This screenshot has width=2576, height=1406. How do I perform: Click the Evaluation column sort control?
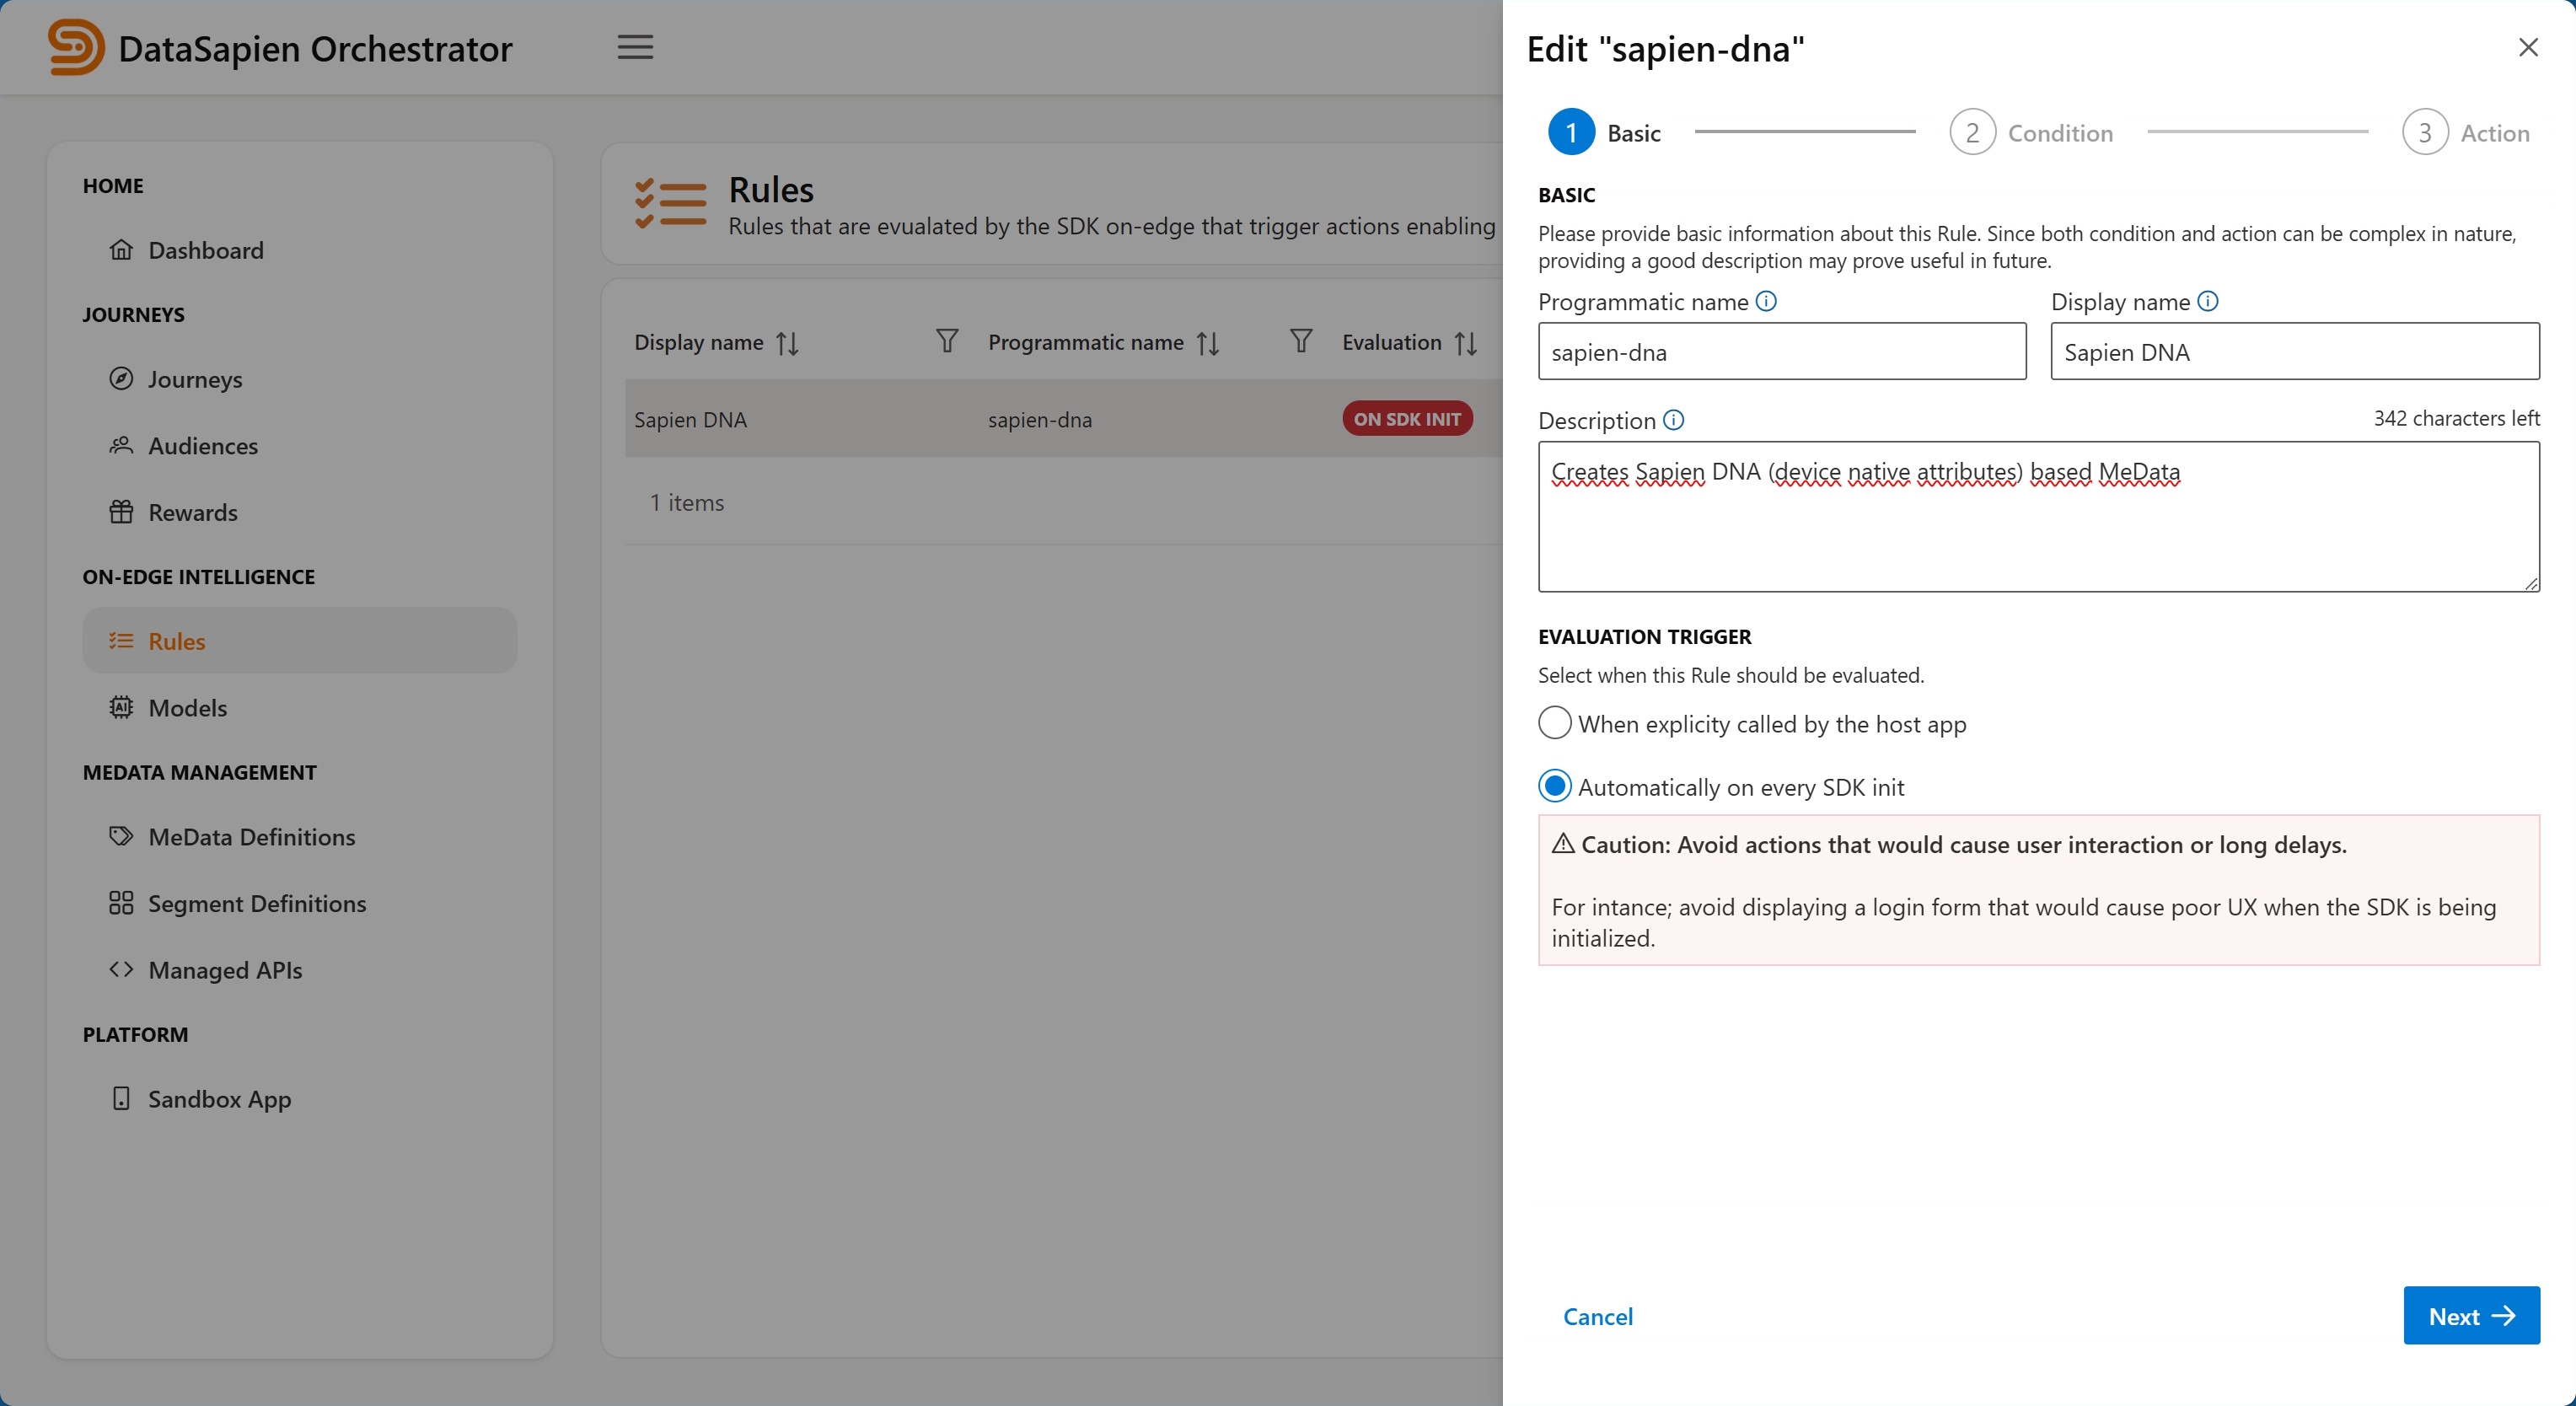1466,342
